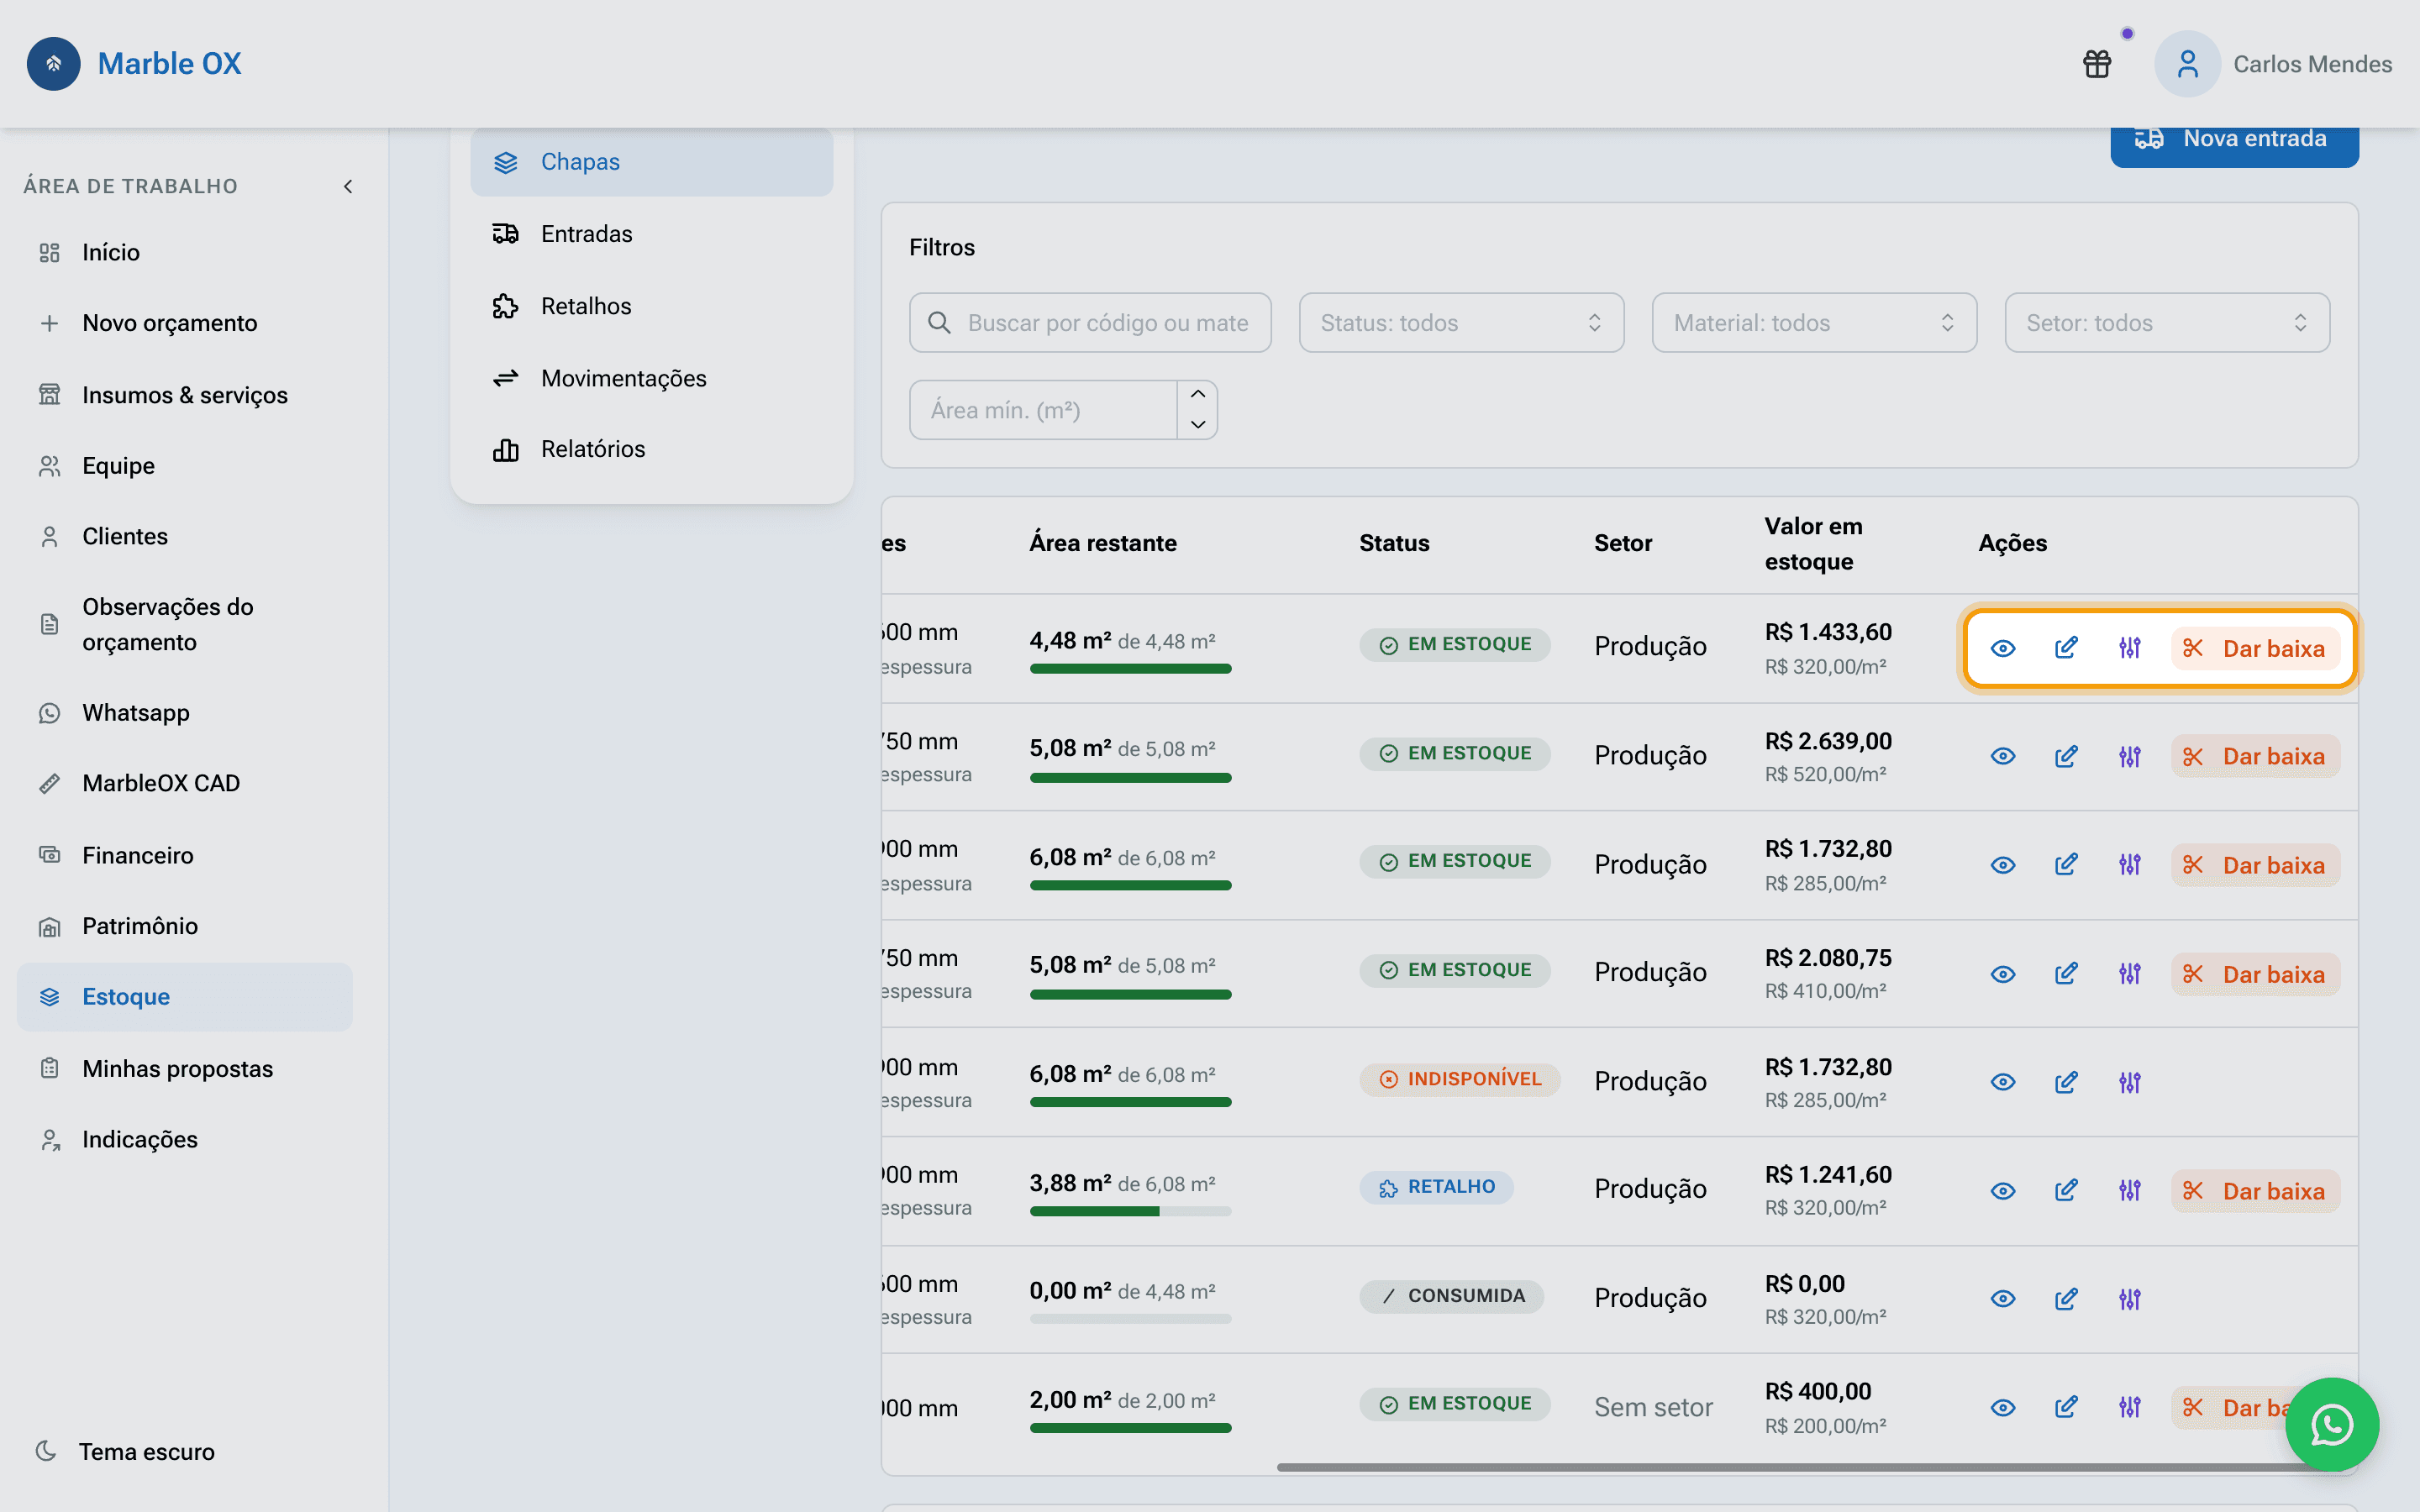Screen dimensions: 2420x1512
Task: Open the Entradas section
Action: click(x=651, y=234)
